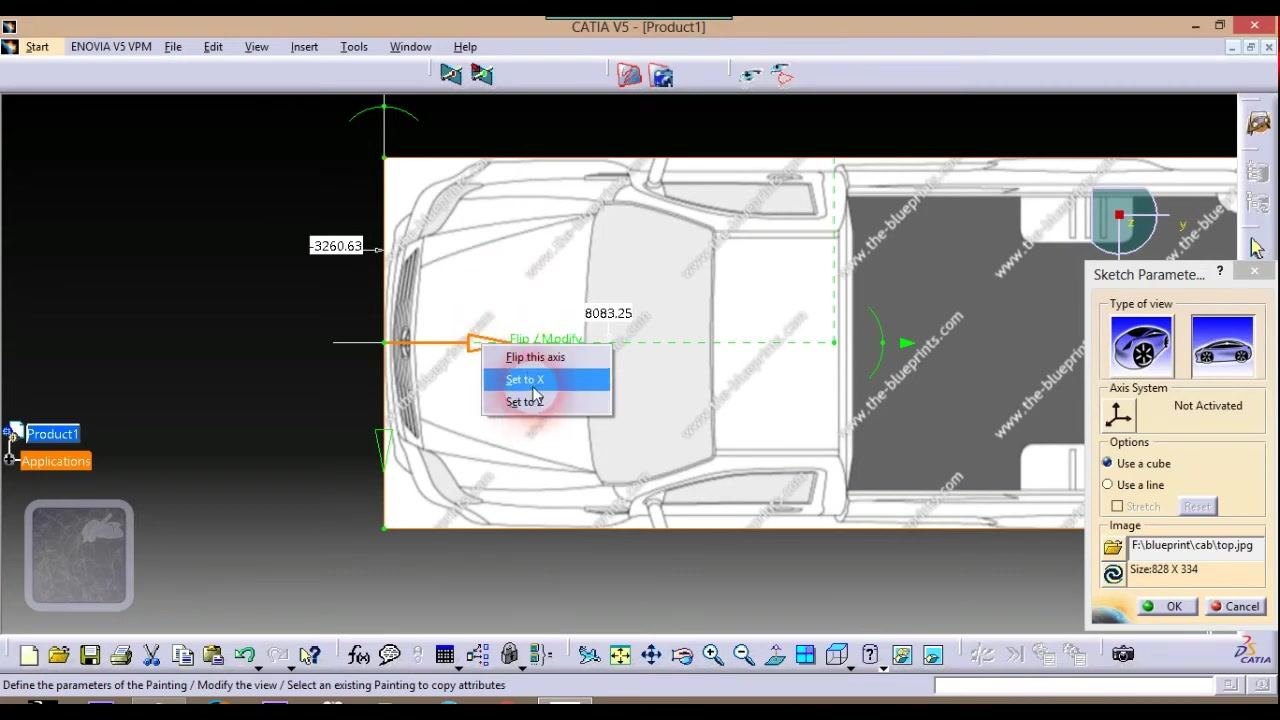Click the 8083.25 dimension value
The height and width of the screenshot is (720, 1280).
pos(608,314)
